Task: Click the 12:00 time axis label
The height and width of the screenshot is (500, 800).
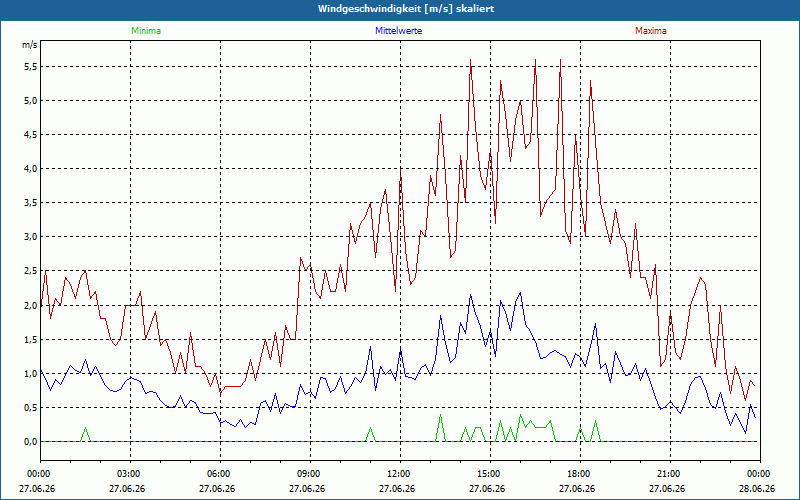Action: click(x=400, y=474)
